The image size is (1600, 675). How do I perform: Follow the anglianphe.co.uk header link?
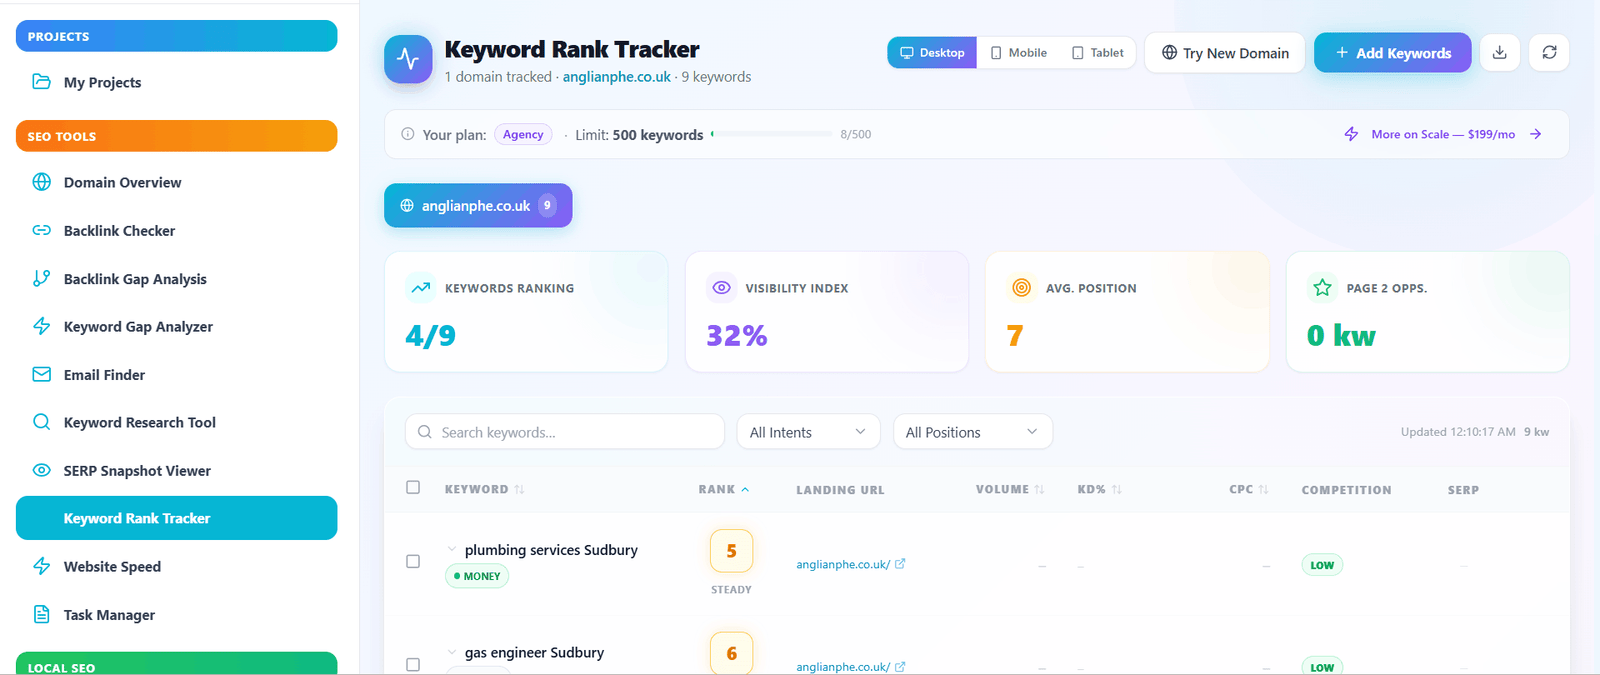coord(617,77)
